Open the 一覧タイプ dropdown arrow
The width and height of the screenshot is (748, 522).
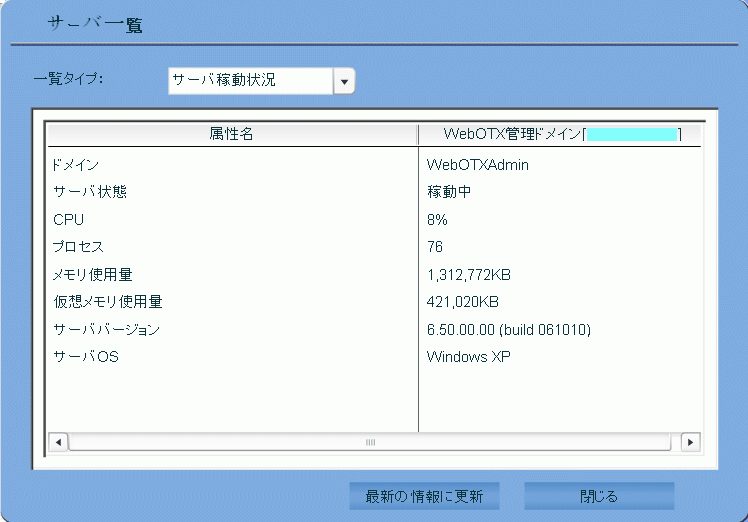(344, 81)
